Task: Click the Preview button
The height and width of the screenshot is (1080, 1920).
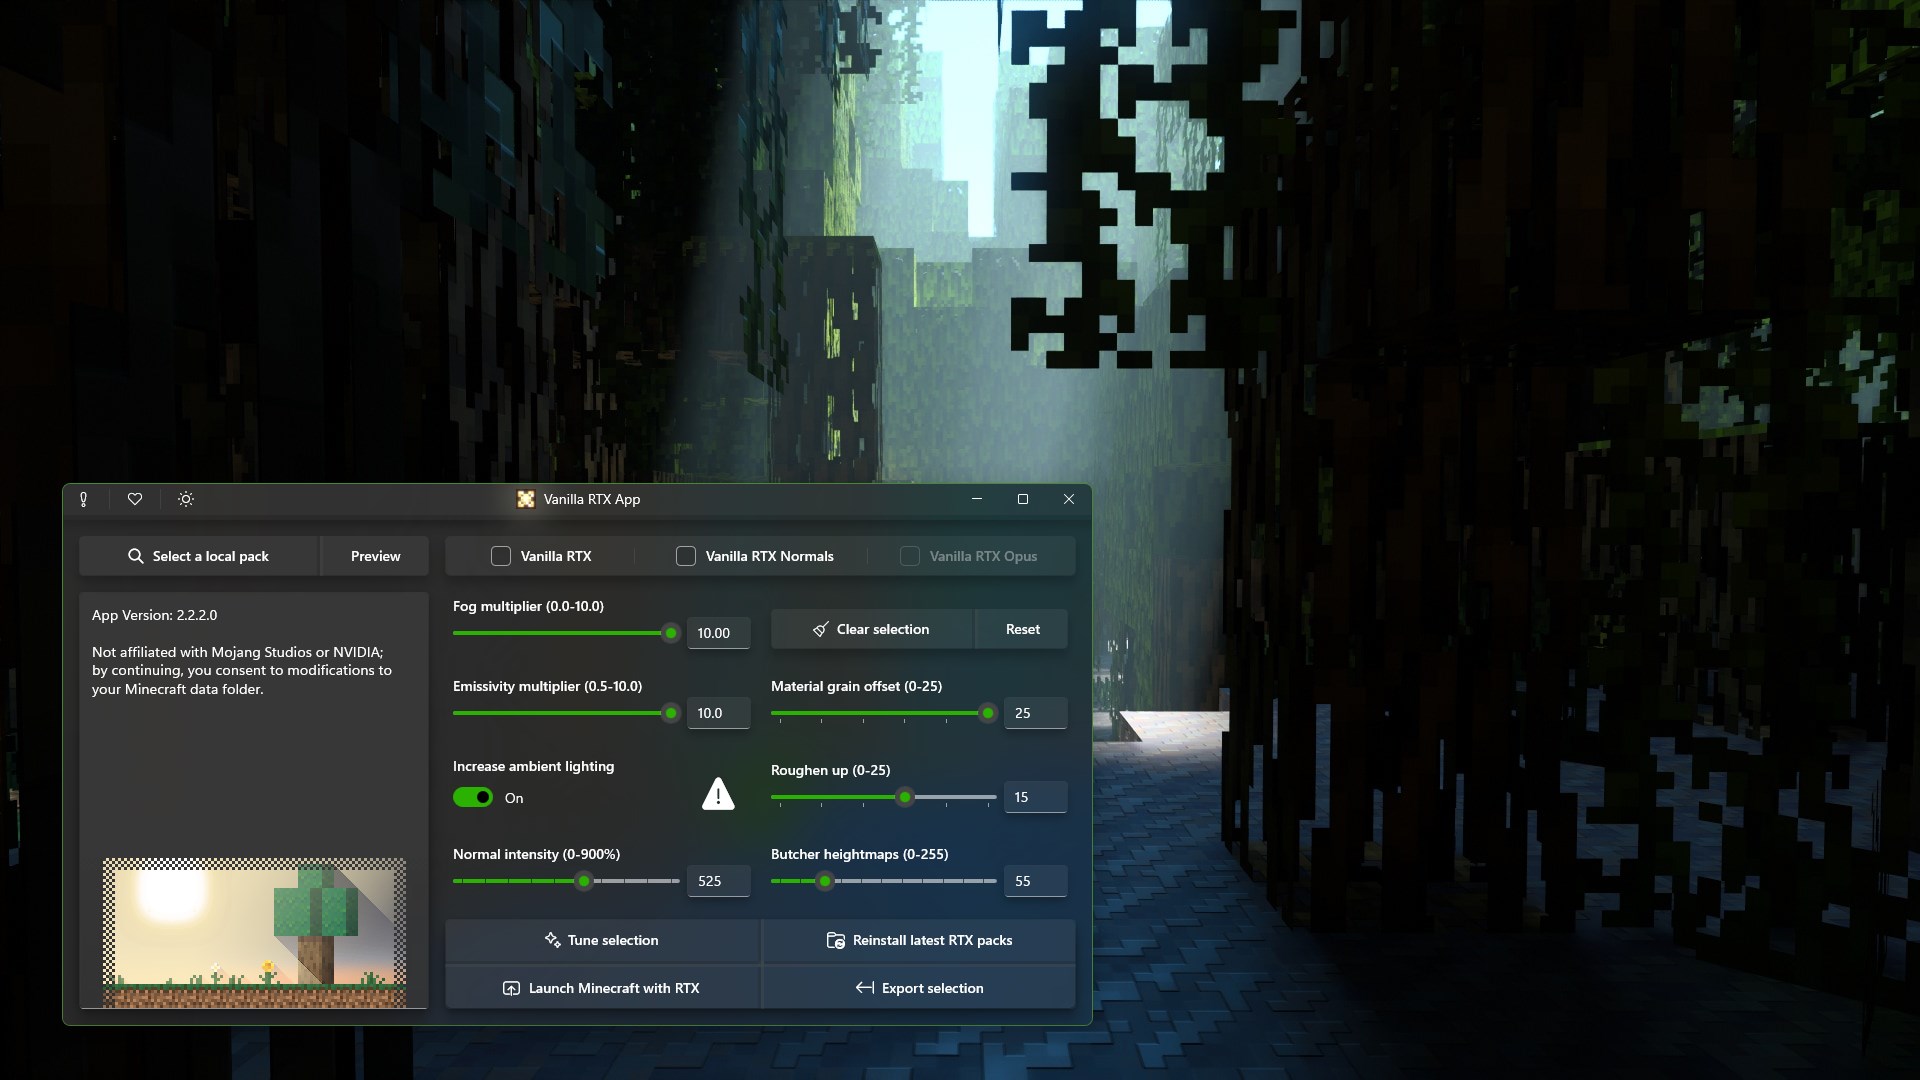Action: coord(375,556)
